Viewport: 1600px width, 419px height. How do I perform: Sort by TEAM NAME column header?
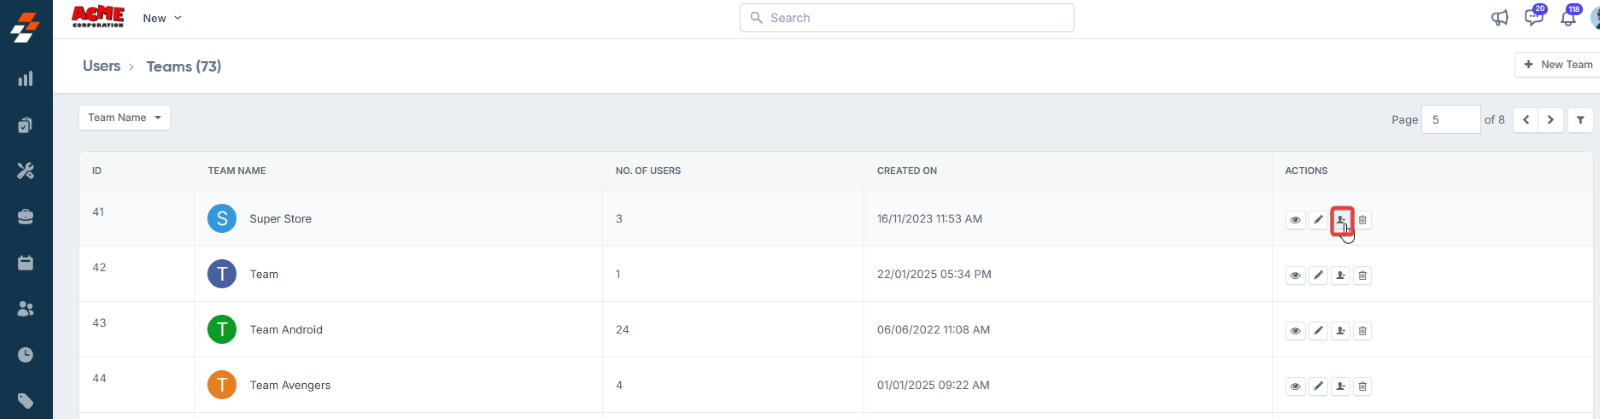pyautogui.click(x=237, y=171)
